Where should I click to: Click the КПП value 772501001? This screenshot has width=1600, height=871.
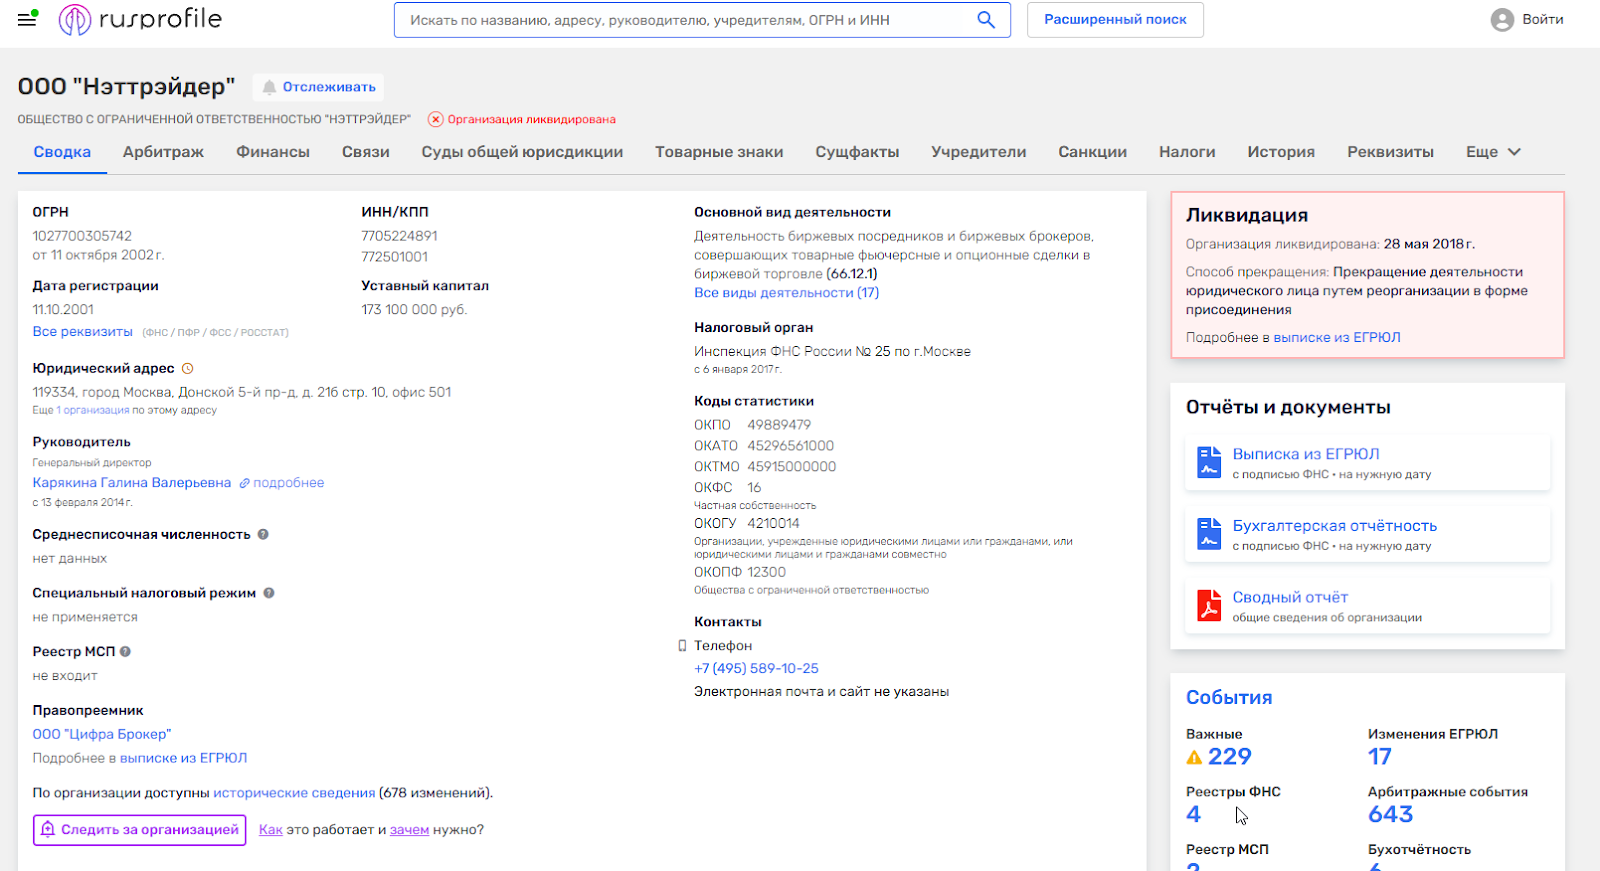pyautogui.click(x=394, y=257)
